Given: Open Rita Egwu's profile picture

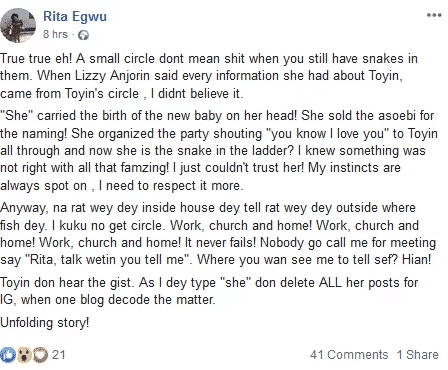Looking at the screenshot, I should pyautogui.click(x=18, y=26).
